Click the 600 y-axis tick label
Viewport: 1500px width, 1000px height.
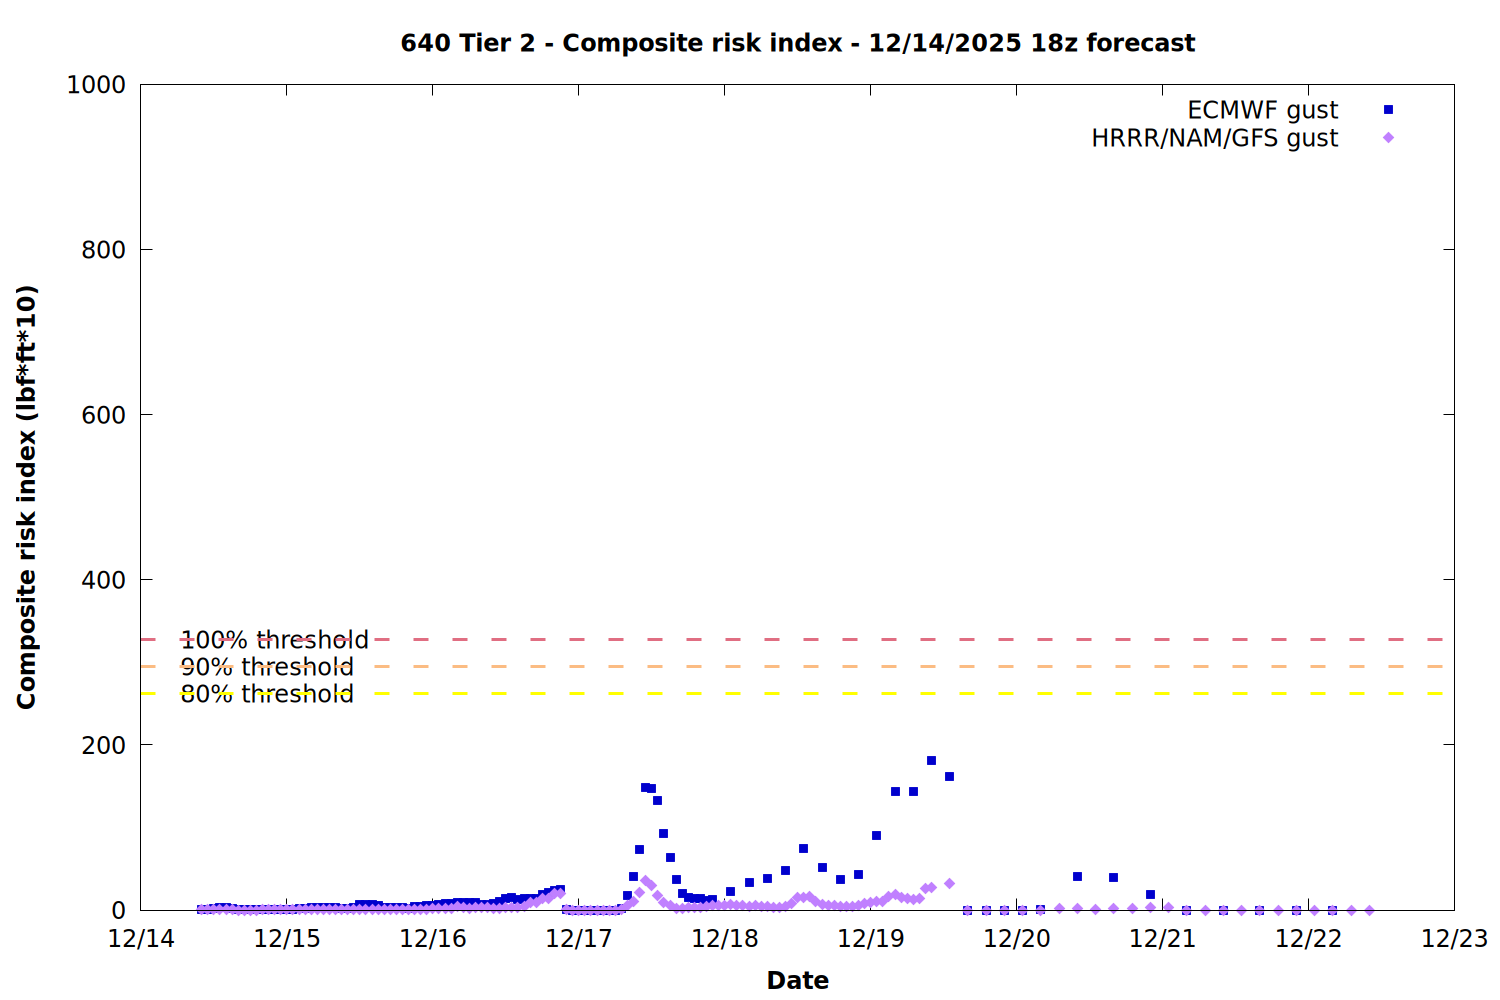103,415
